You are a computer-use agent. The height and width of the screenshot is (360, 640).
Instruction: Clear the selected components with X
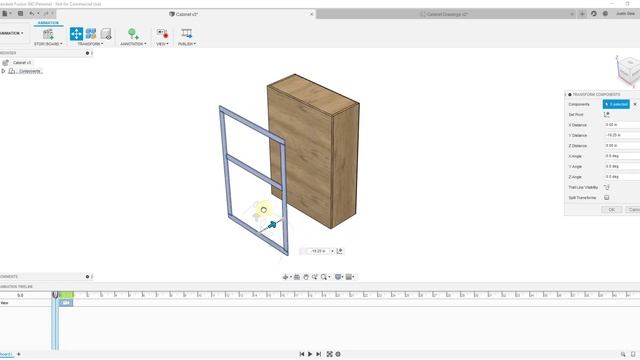635,104
